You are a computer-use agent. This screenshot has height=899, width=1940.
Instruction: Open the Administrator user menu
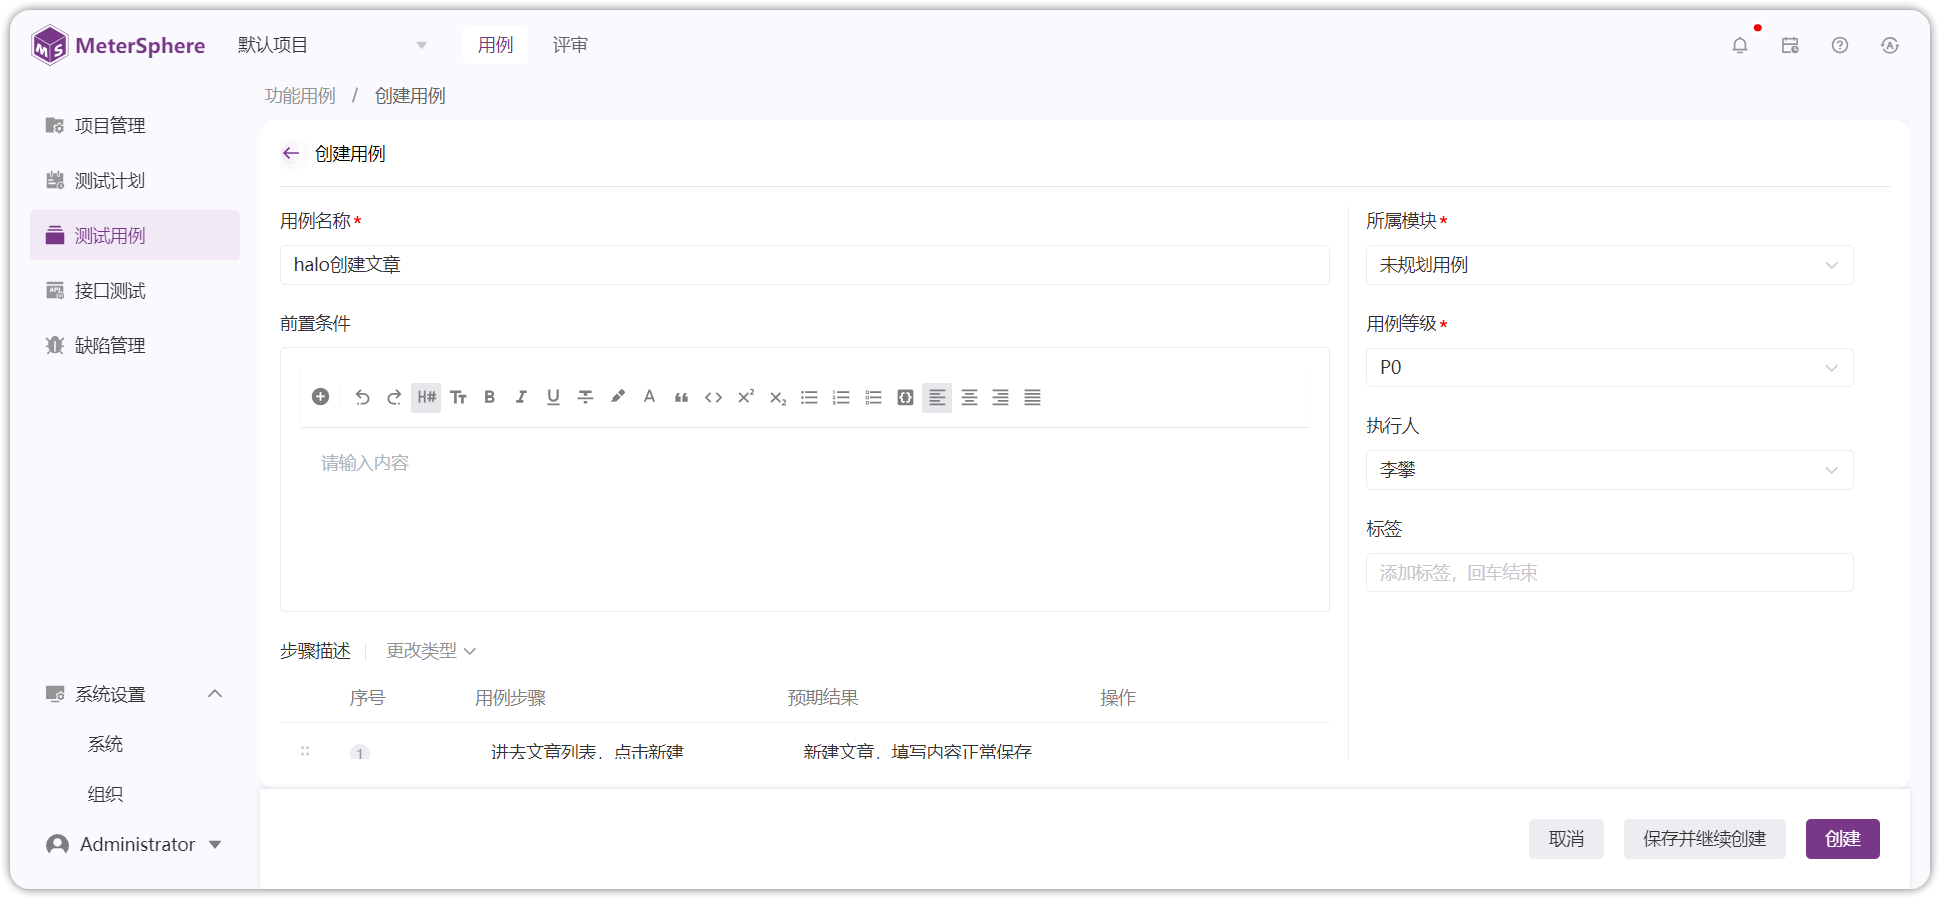(x=134, y=844)
